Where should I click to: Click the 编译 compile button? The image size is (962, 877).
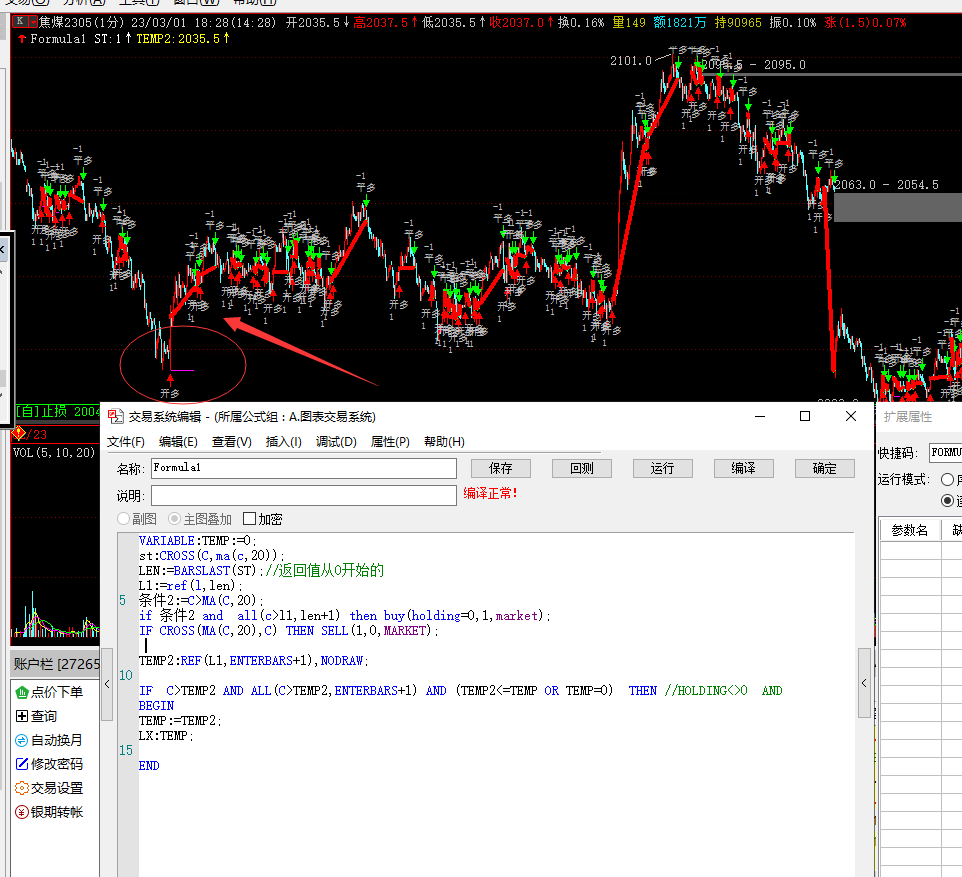tap(744, 468)
